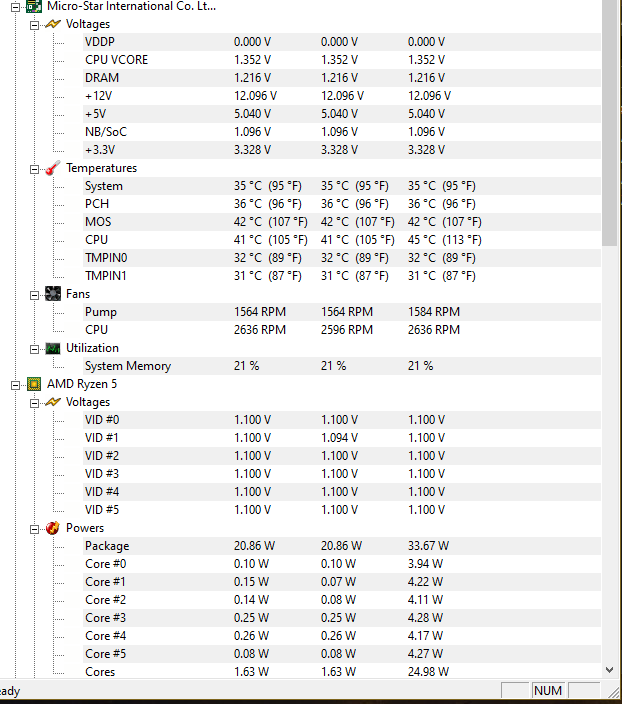This screenshot has width=622, height=704.
Task: Select the +3.3V voltage row
Action: [x=342, y=150]
